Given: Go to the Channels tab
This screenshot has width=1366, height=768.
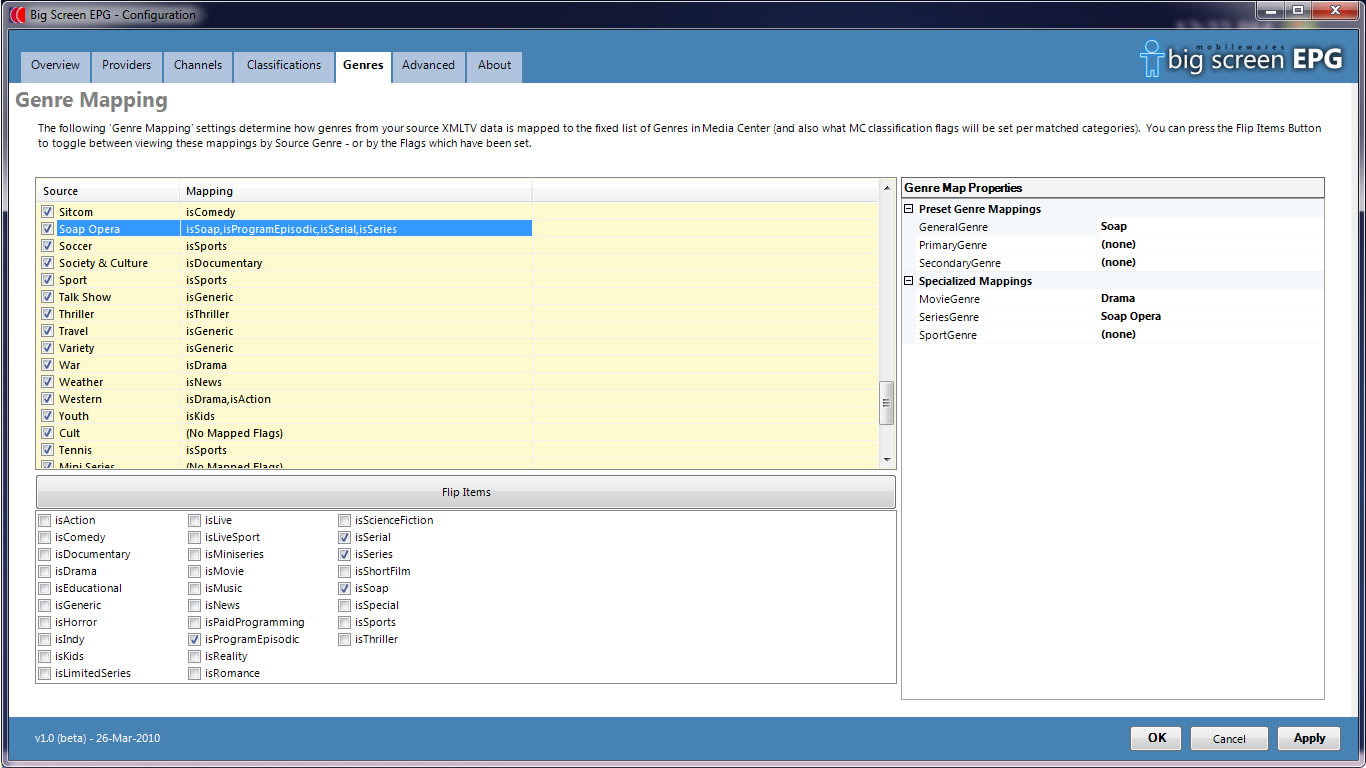Looking at the screenshot, I should click(198, 66).
